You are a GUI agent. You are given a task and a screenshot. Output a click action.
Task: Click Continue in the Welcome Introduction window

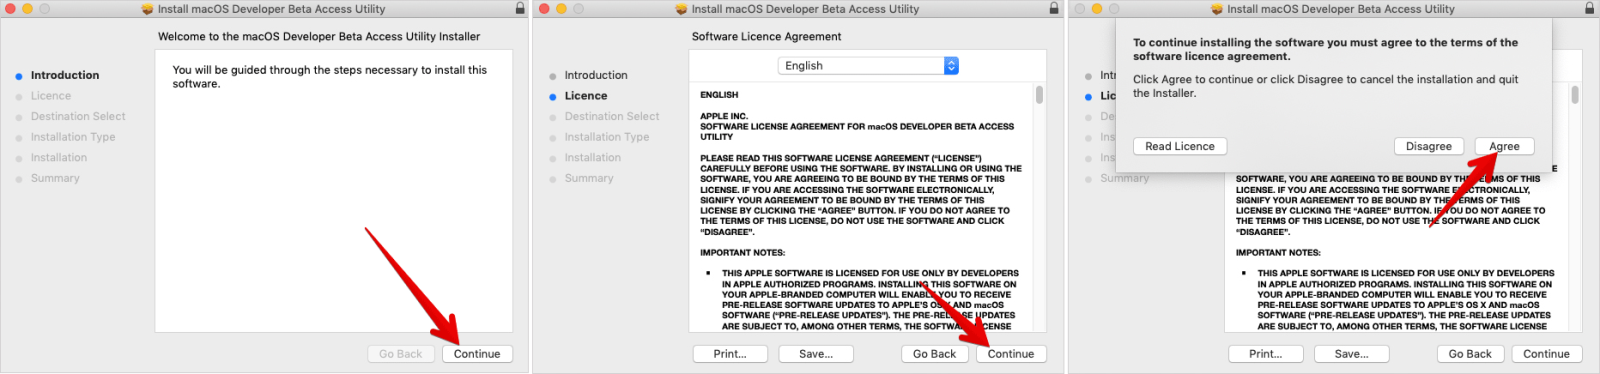point(477,354)
